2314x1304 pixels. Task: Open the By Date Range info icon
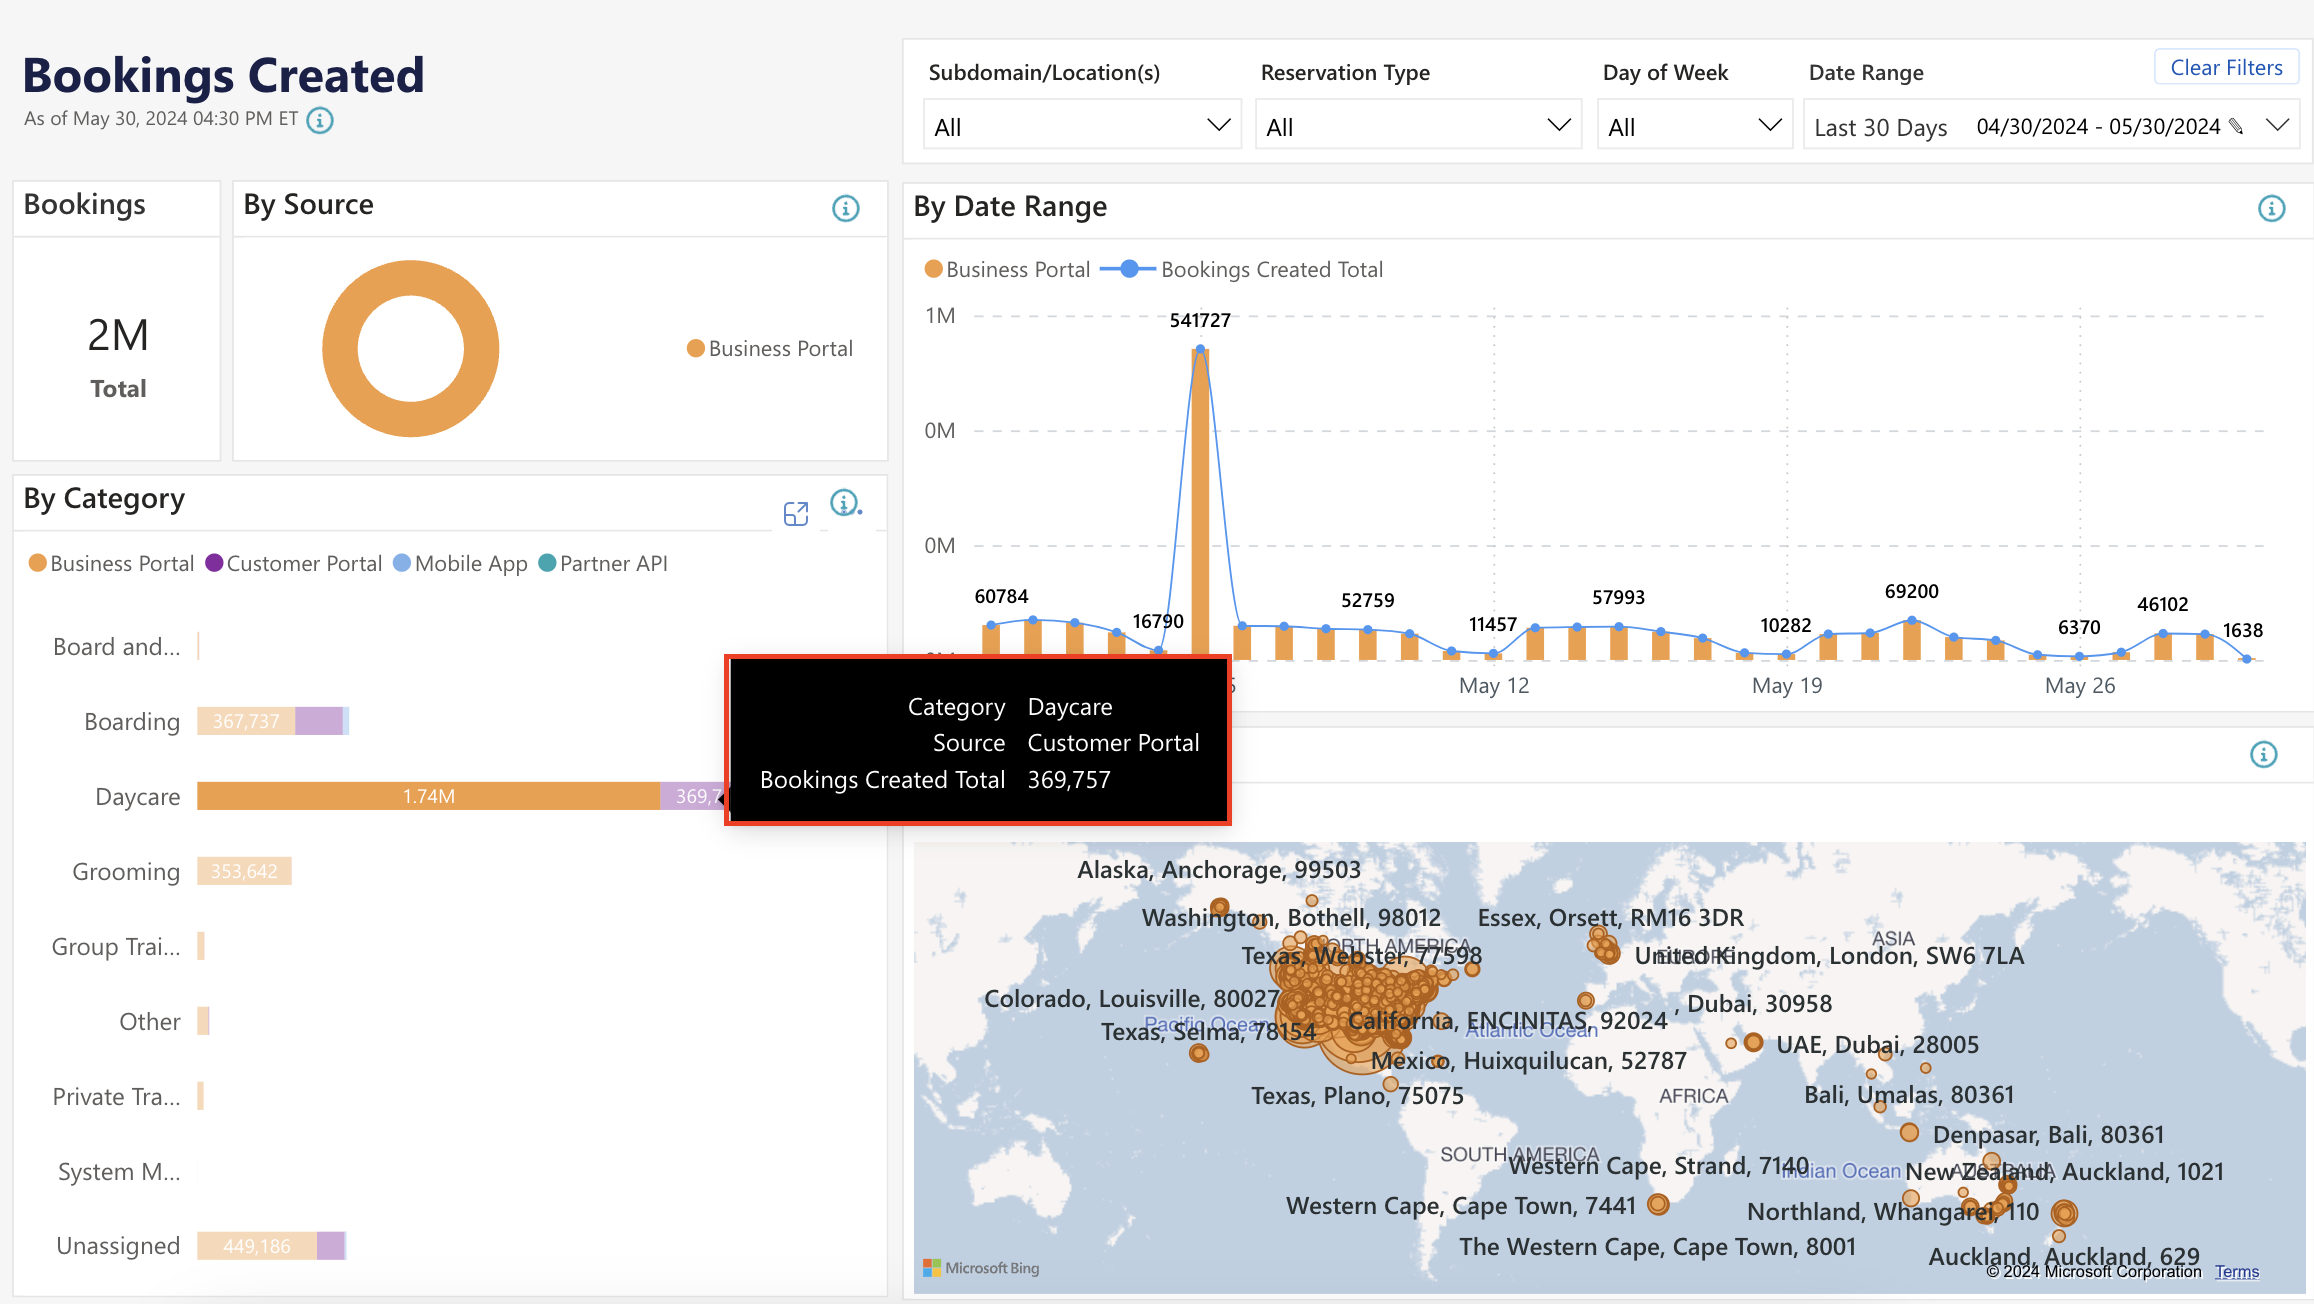[2272, 208]
